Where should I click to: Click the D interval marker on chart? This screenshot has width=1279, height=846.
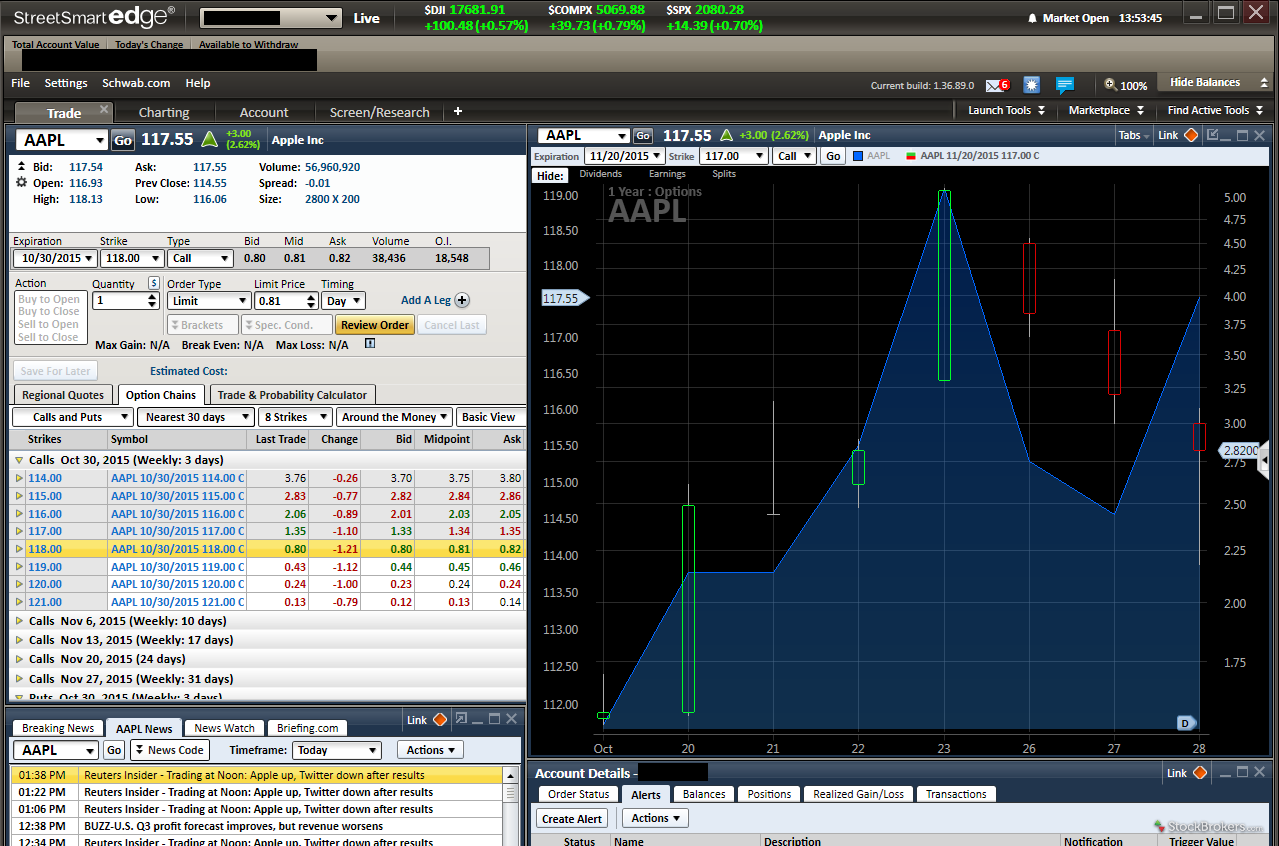click(1185, 723)
